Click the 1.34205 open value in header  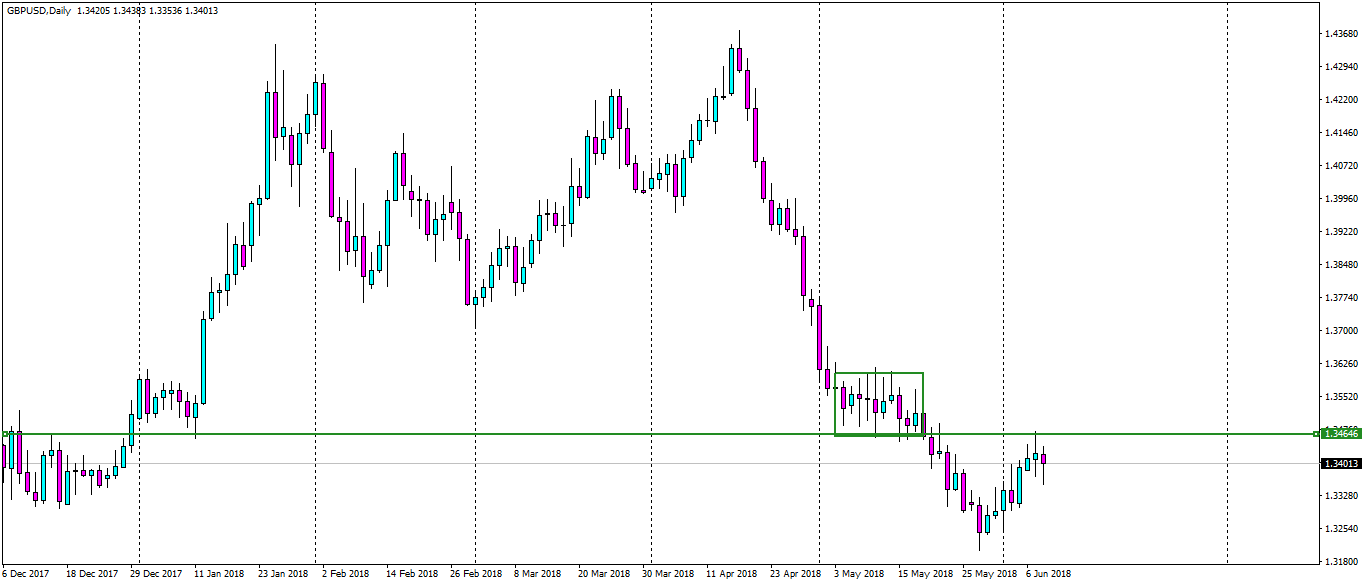click(x=93, y=11)
